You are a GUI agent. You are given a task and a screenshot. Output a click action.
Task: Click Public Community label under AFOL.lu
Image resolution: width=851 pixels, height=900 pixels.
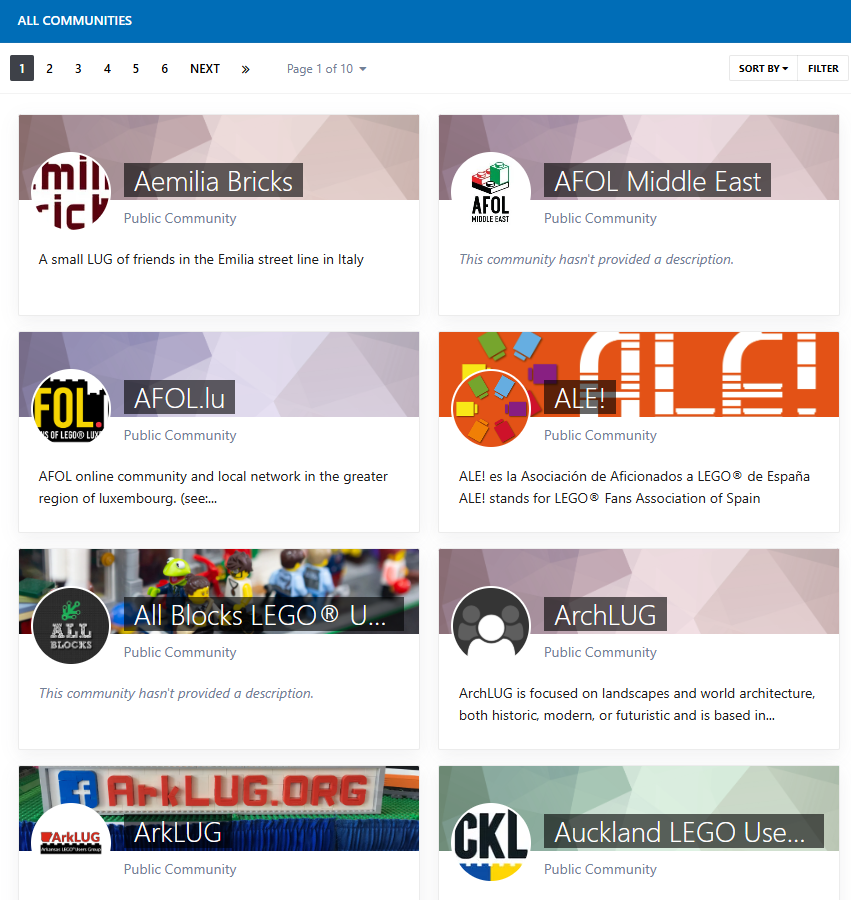click(x=180, y=436)
